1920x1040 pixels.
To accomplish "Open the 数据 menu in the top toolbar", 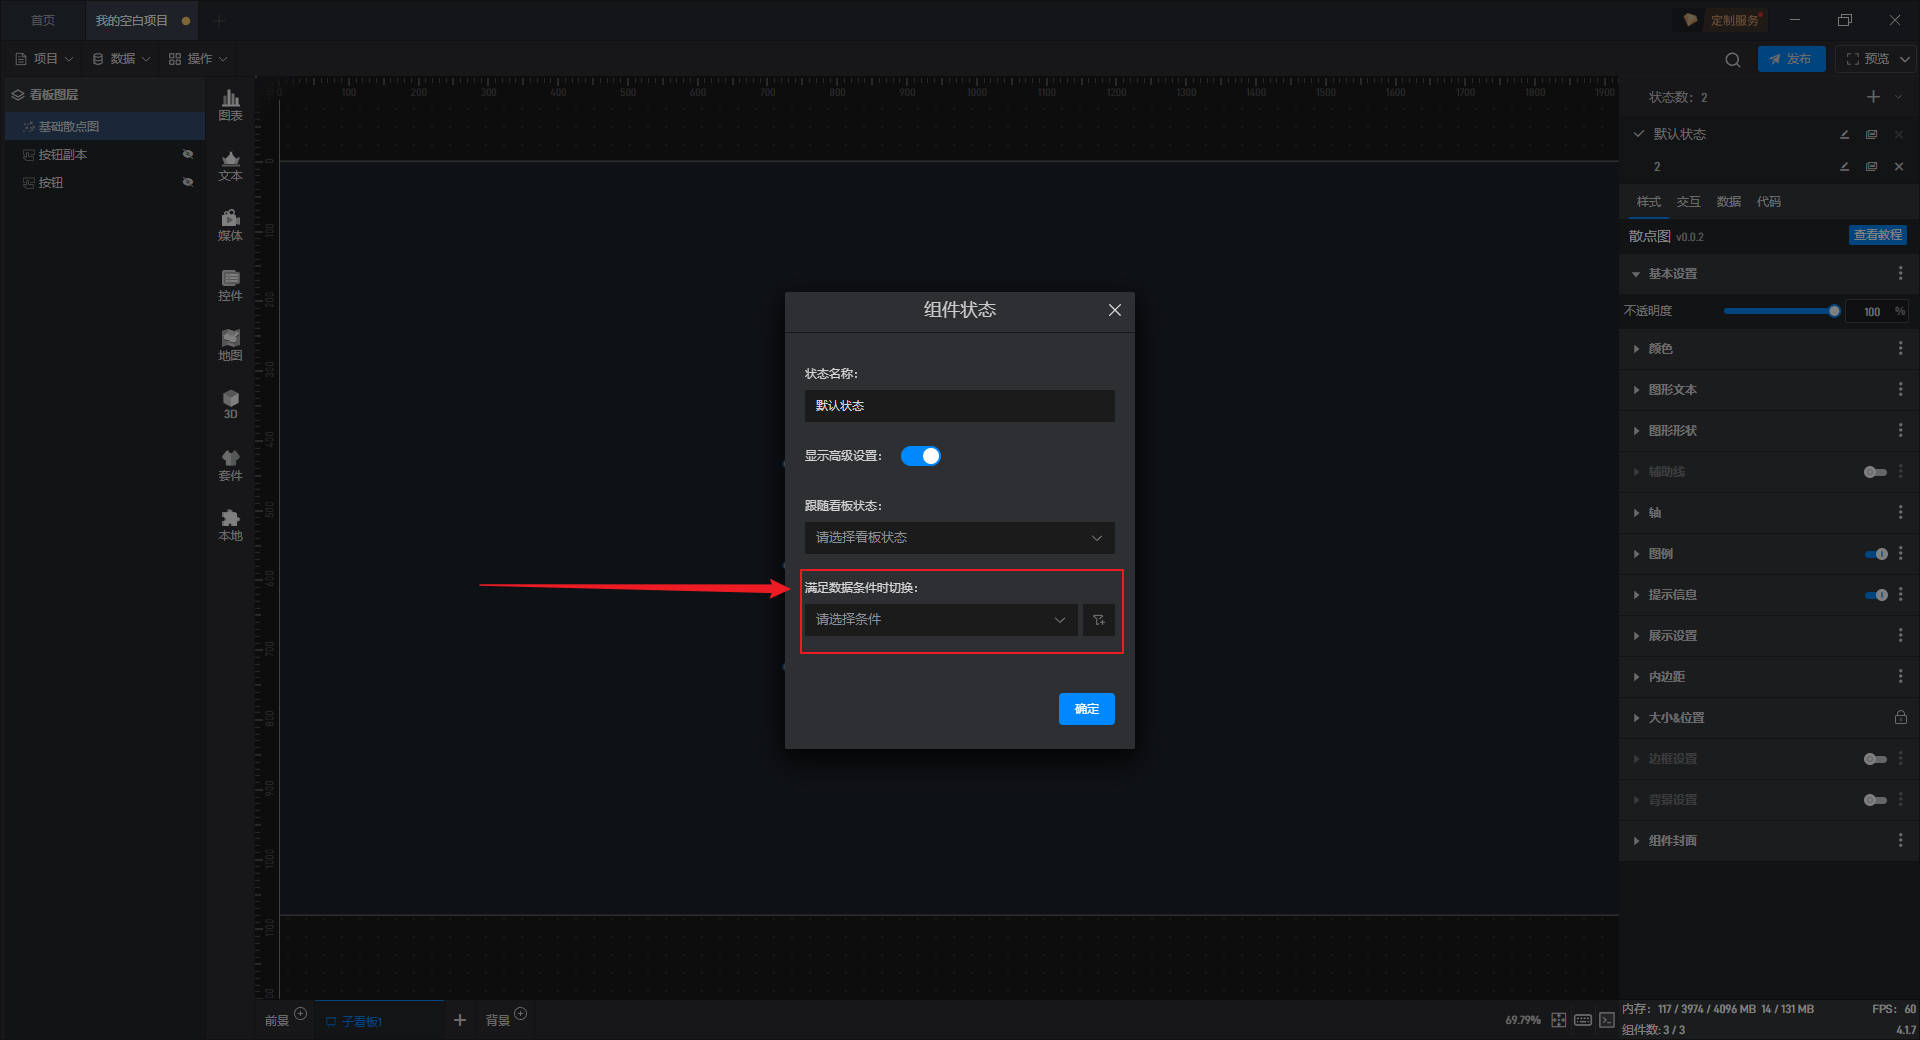I will 121,59.
